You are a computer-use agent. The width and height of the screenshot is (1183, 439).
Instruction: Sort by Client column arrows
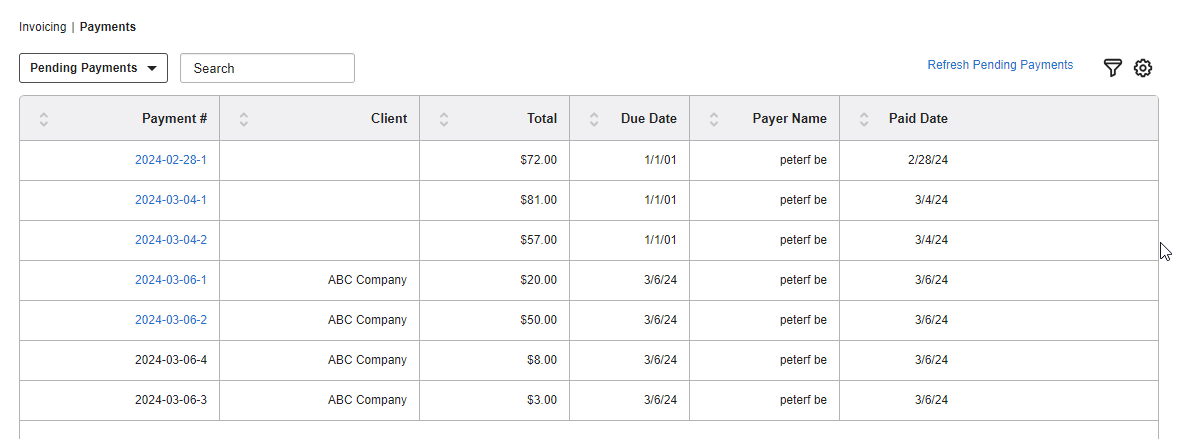click(244, 119)
